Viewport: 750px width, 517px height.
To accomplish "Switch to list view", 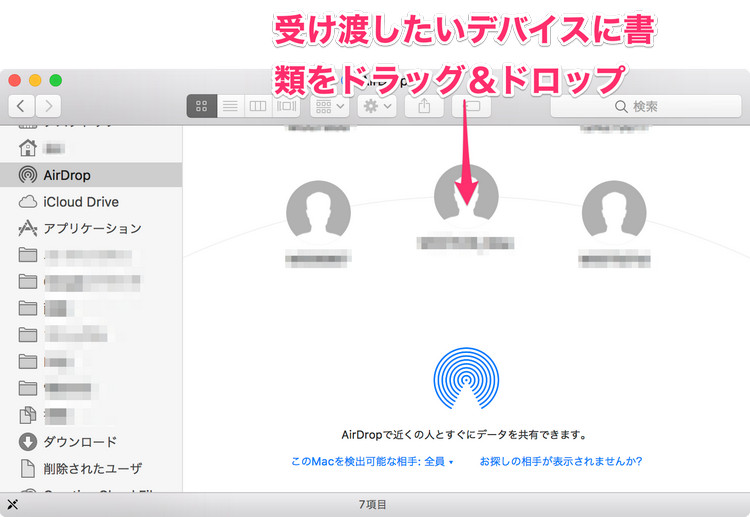I will (230, 106).
